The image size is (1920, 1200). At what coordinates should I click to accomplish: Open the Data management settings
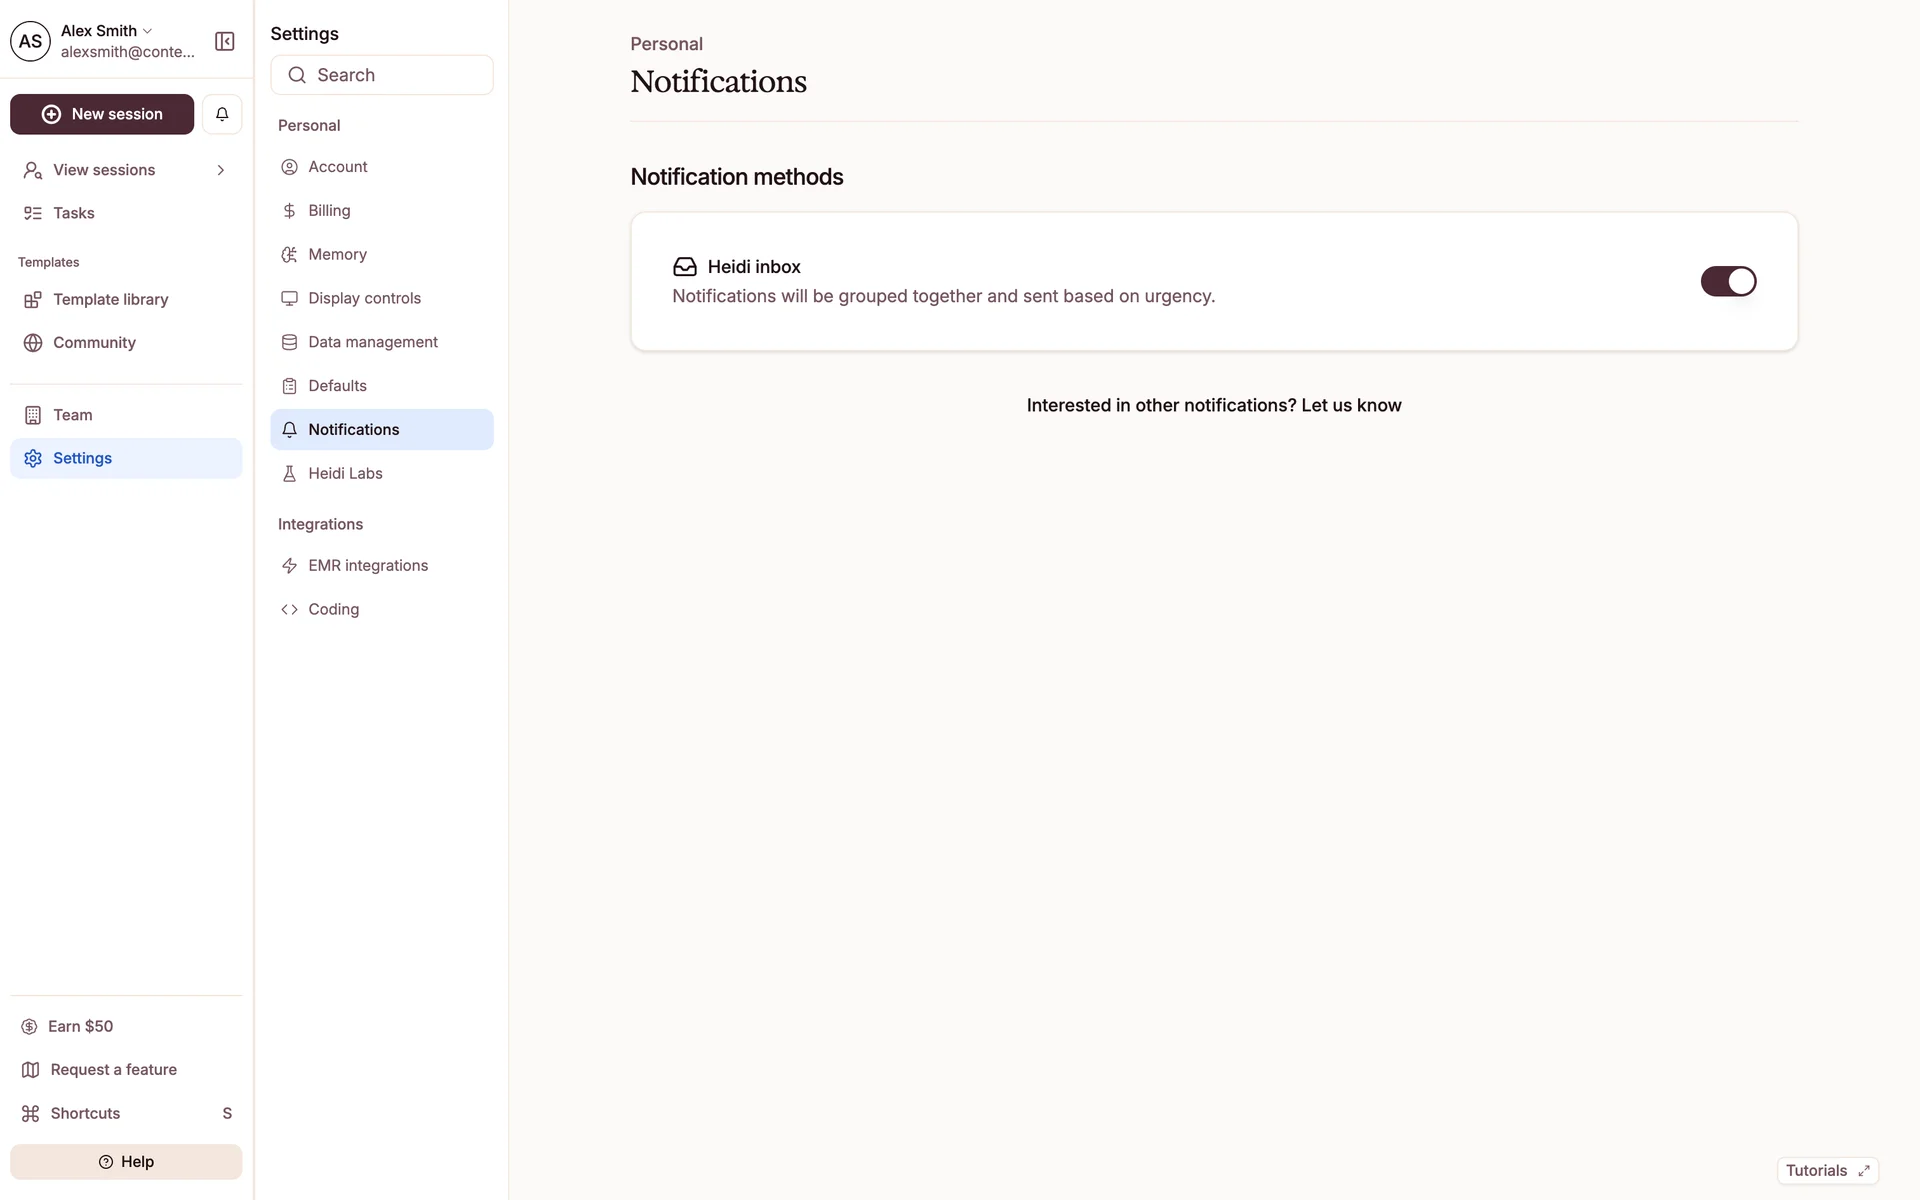point(372,342)
